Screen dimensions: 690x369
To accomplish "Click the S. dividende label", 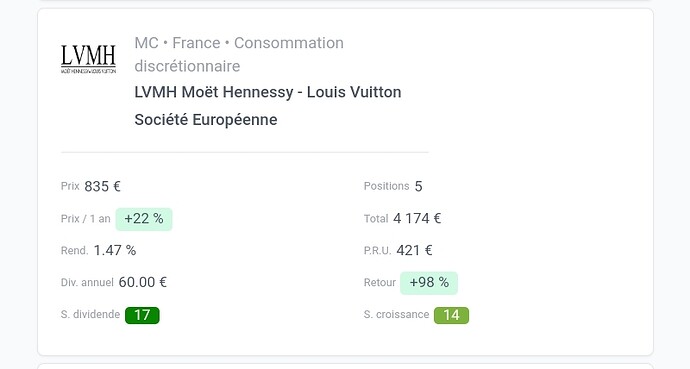I will click(x=90, y=314).
